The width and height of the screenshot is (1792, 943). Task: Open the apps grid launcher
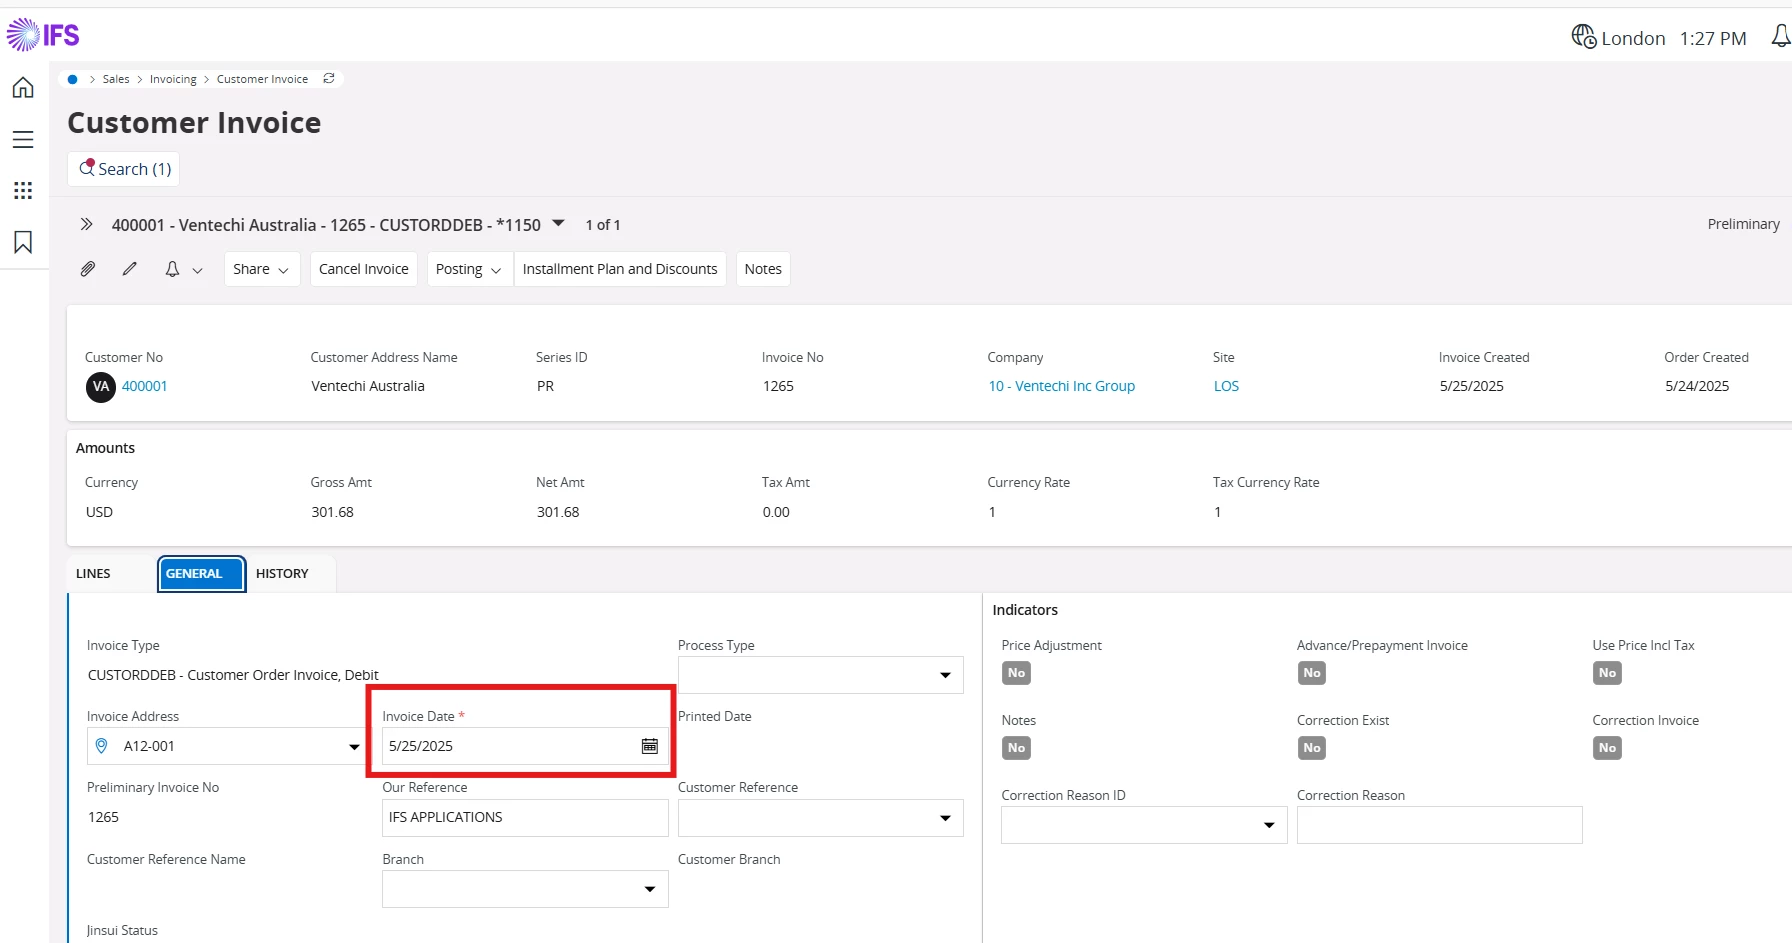pos(23,190)
